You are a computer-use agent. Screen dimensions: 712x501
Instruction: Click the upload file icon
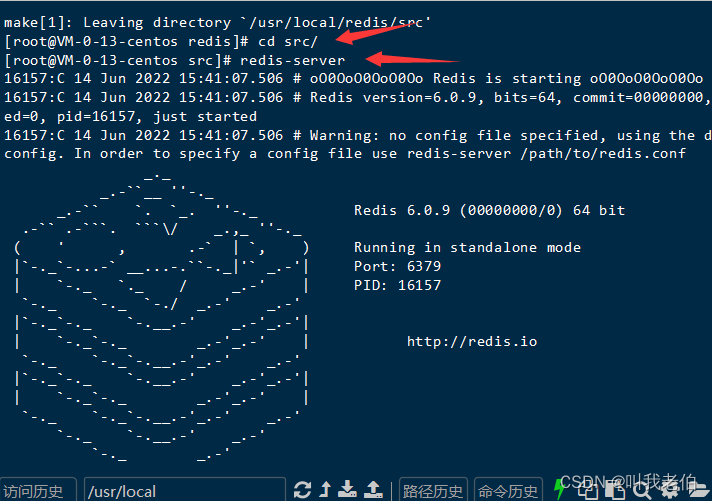click(x=373, y=490)
